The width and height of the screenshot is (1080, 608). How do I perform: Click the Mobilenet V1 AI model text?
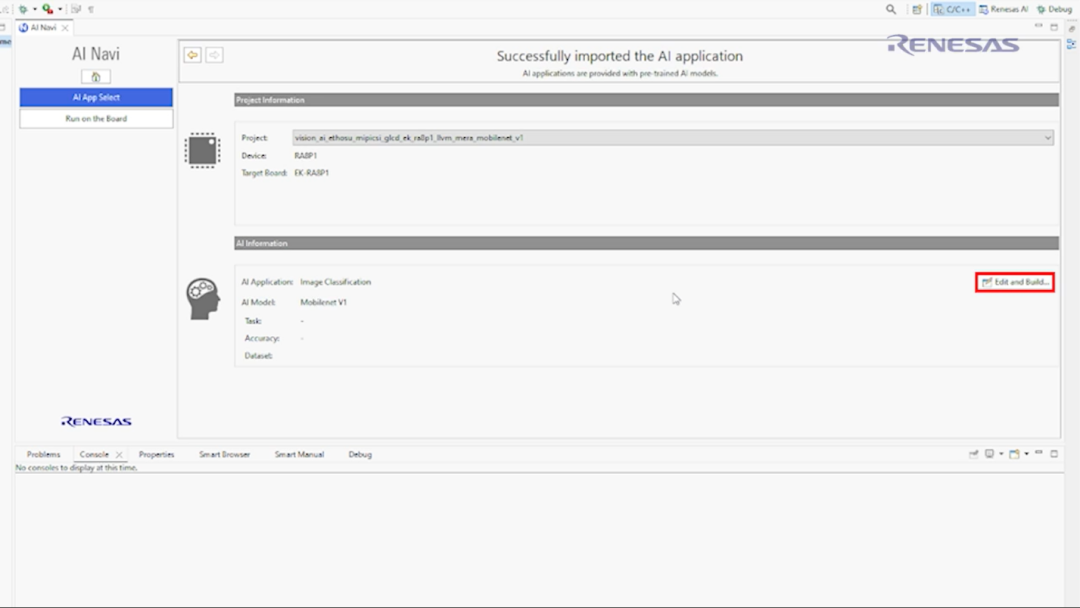pyautogui.click(x=323, y=302)
